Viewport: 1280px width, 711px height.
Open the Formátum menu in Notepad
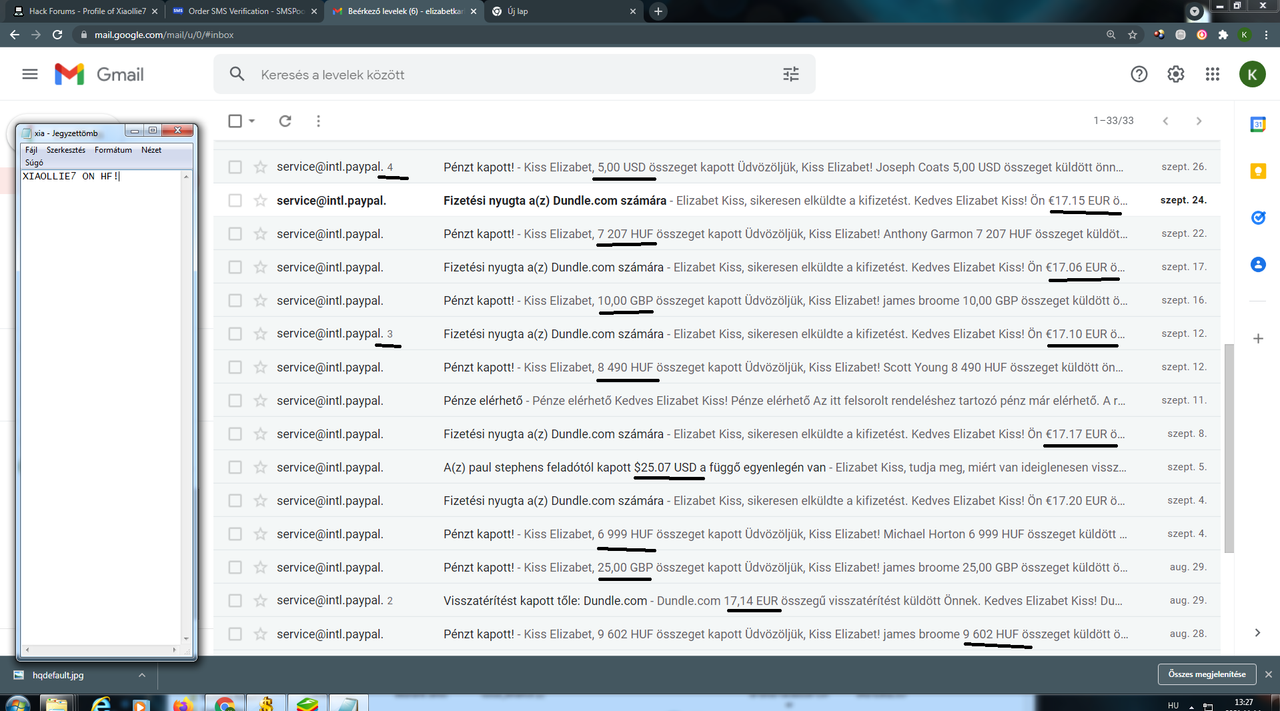point(113,150)
